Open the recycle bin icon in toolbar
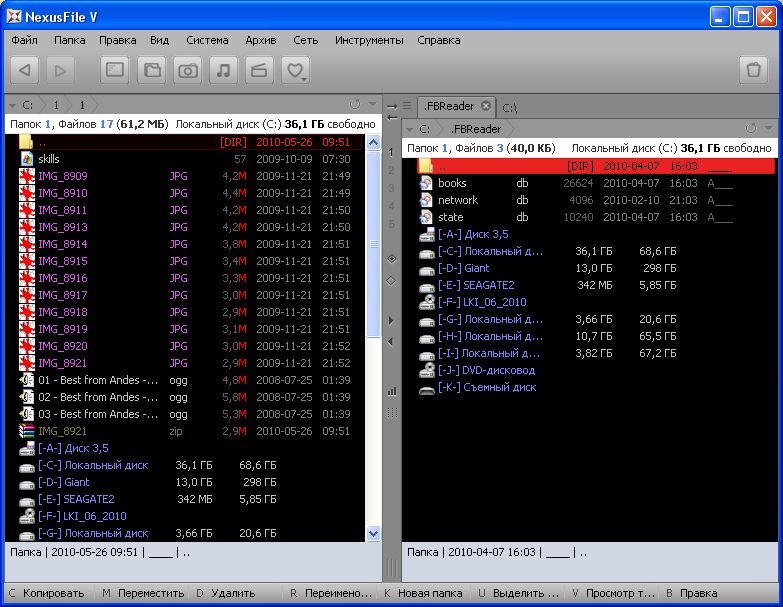This screenshot has height=607, width=783. click(x=753, y=70)
